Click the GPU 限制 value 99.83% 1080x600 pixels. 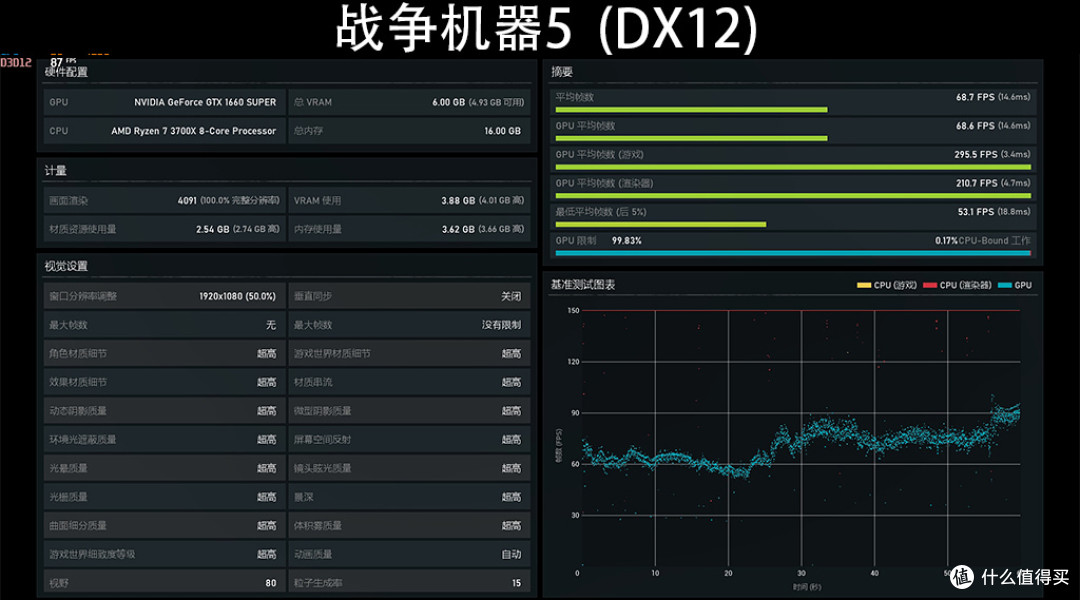coord(627,240)
